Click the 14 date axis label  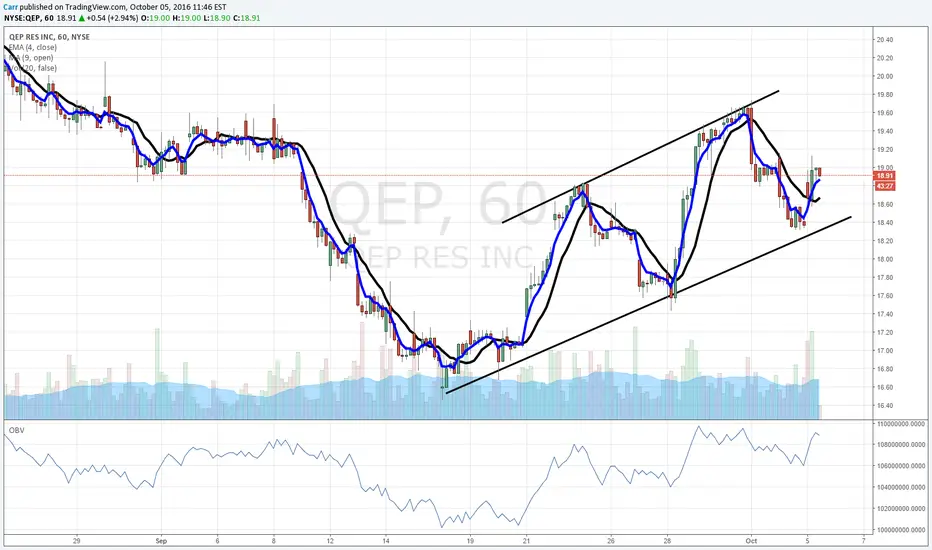click(386, 541)
